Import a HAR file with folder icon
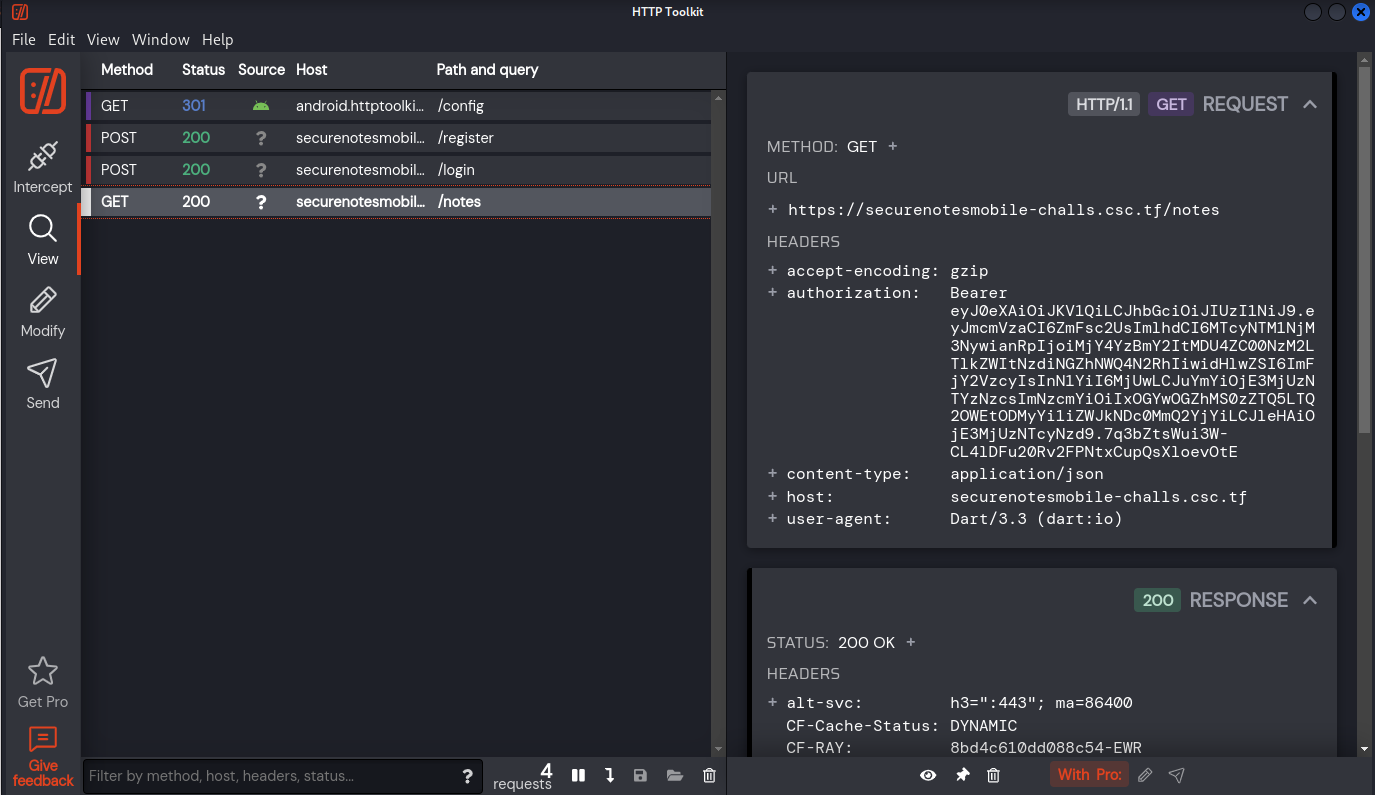1375x795 pixels. pos(674,775)
